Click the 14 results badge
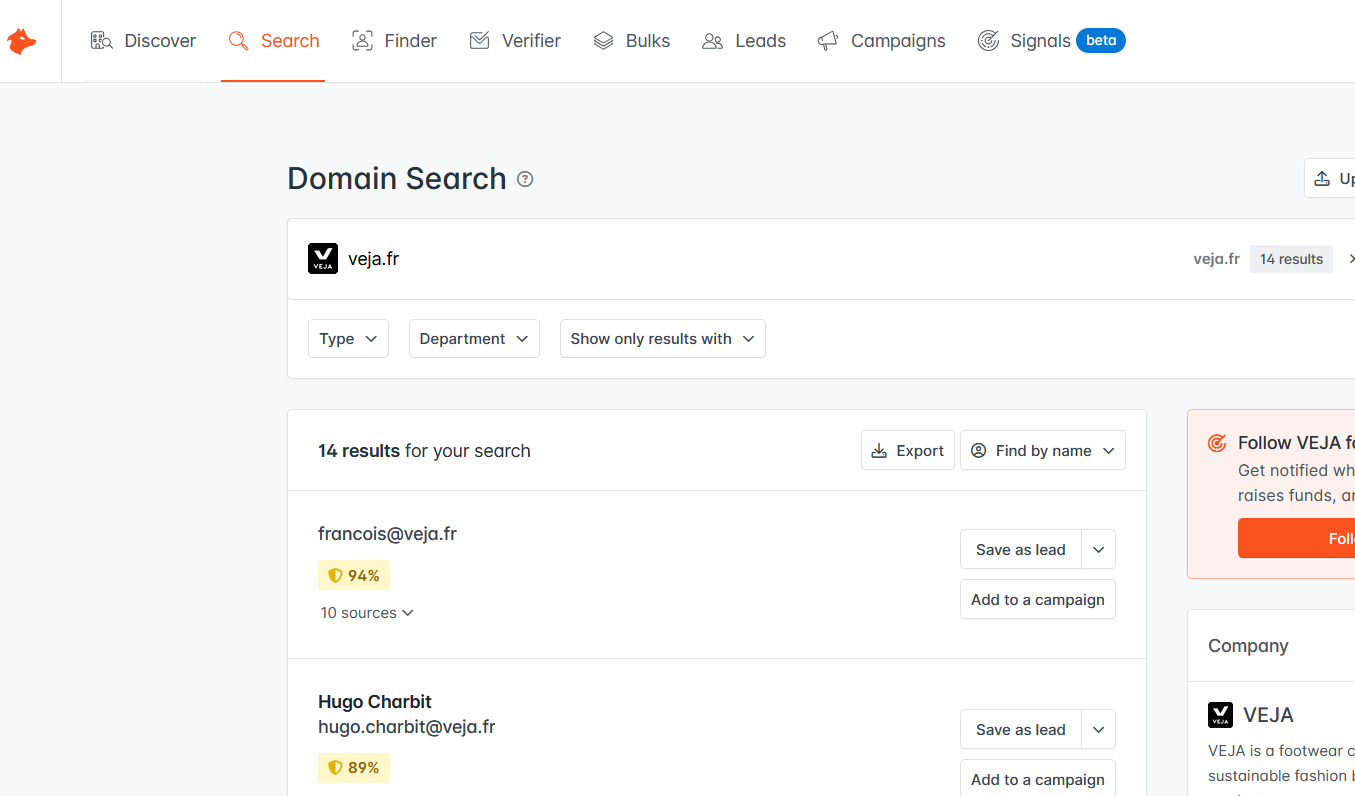1355x796 pixels. coord(1291,259)
